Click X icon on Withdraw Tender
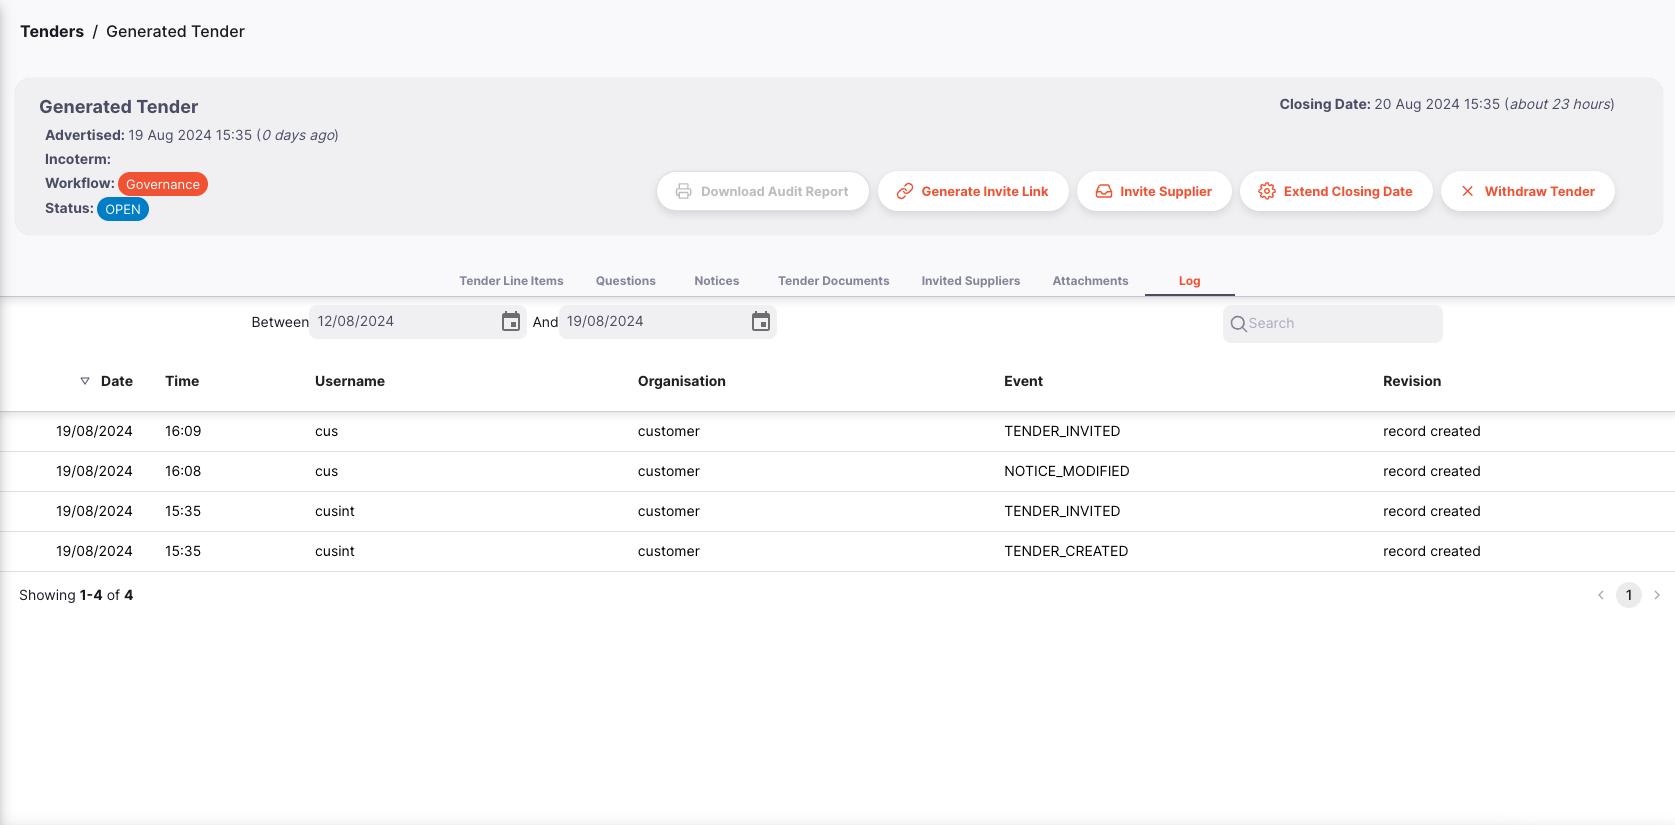1675x825 pixels. point(1468,191)
